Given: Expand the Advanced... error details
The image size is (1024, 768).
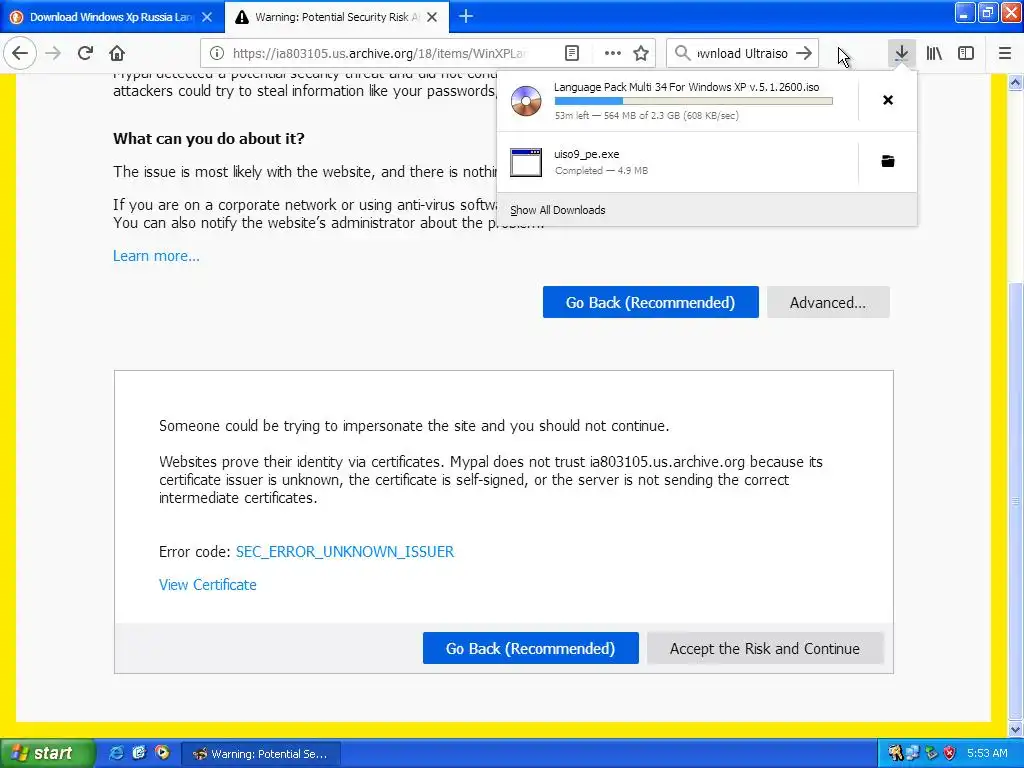Looking at the screenshot, I should click(x=827, y=302).
